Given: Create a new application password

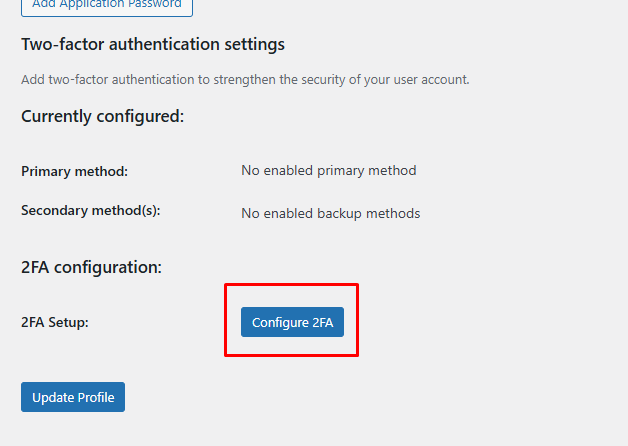Looking at the screenshot, I should [106, 5].
